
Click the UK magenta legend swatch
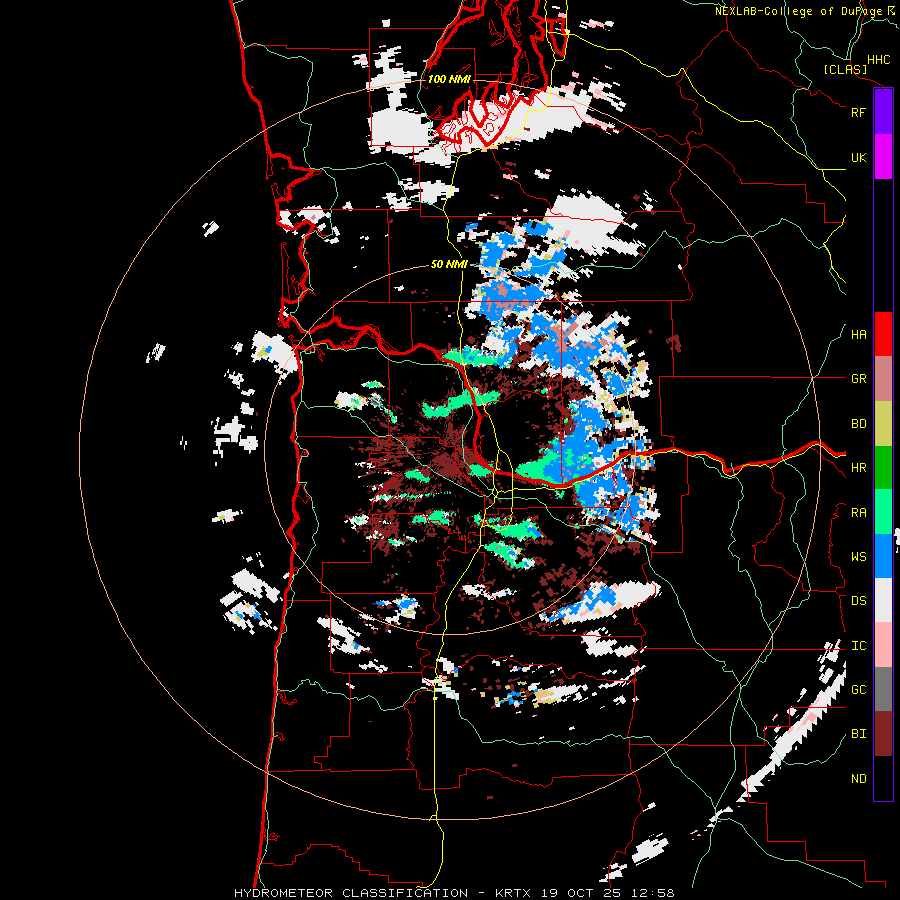tap(883, 157)
